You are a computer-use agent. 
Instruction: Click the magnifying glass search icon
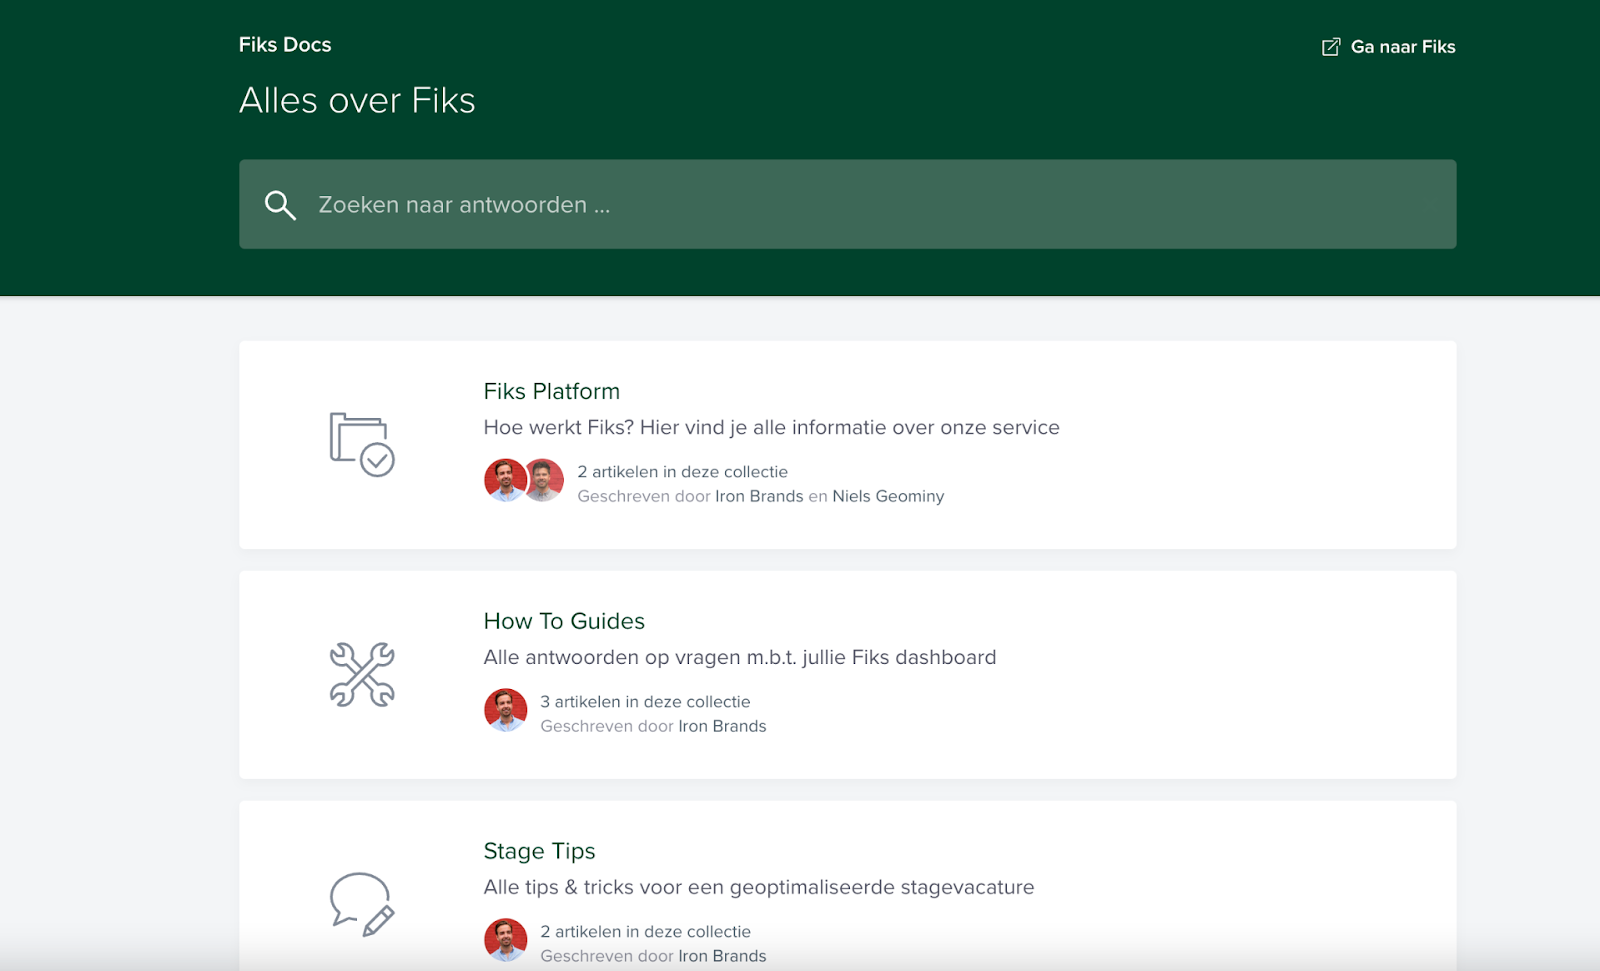(x=280, y=205)
